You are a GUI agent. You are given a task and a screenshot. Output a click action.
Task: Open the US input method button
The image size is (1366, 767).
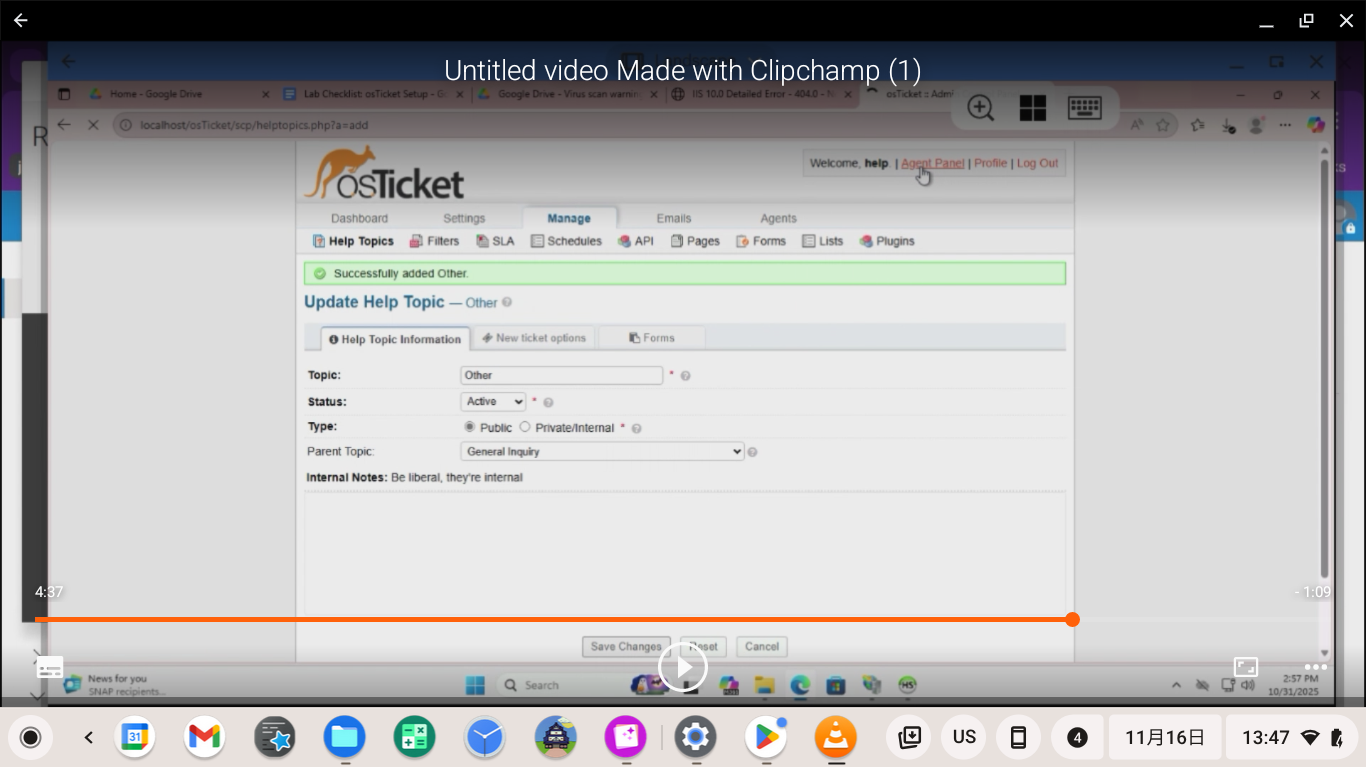pyautogui.click(x=964, y=738)
